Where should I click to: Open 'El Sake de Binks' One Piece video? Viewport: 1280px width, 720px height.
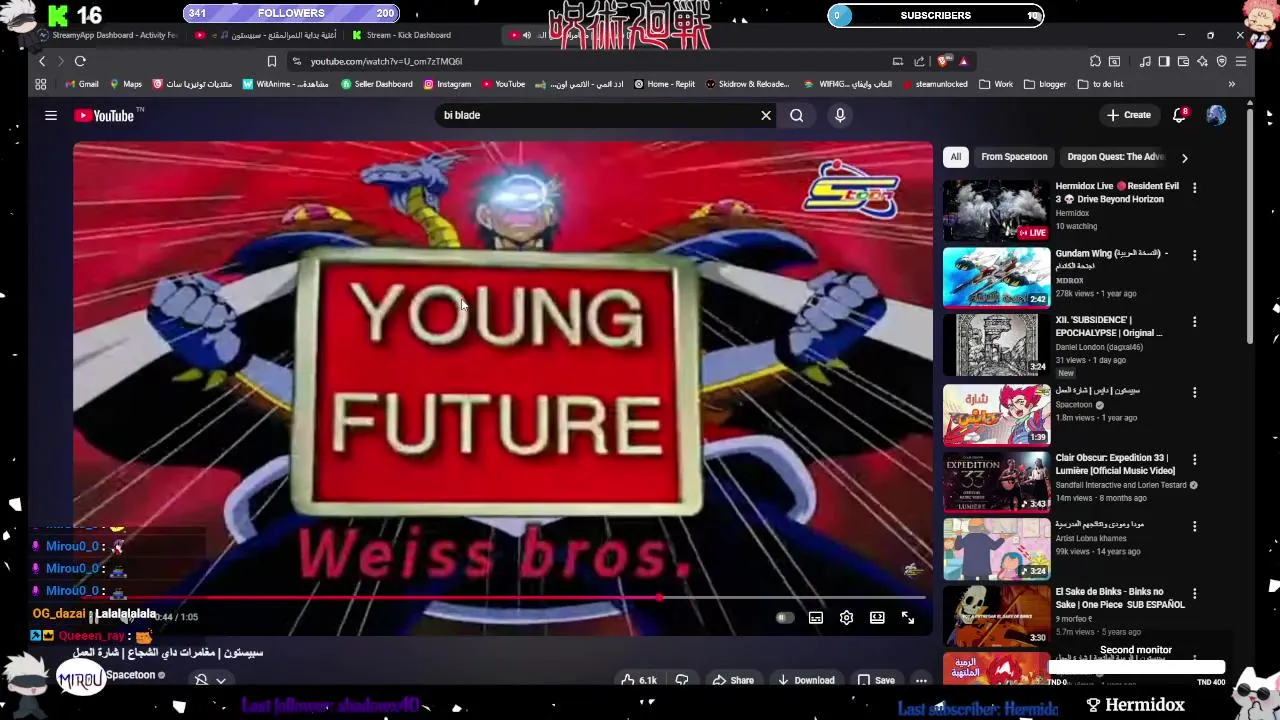pyautogui.click(x=996, y=615)
